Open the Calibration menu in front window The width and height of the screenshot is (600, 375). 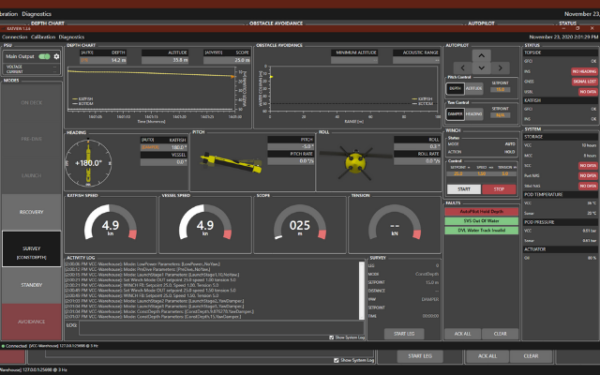(43, 37)
